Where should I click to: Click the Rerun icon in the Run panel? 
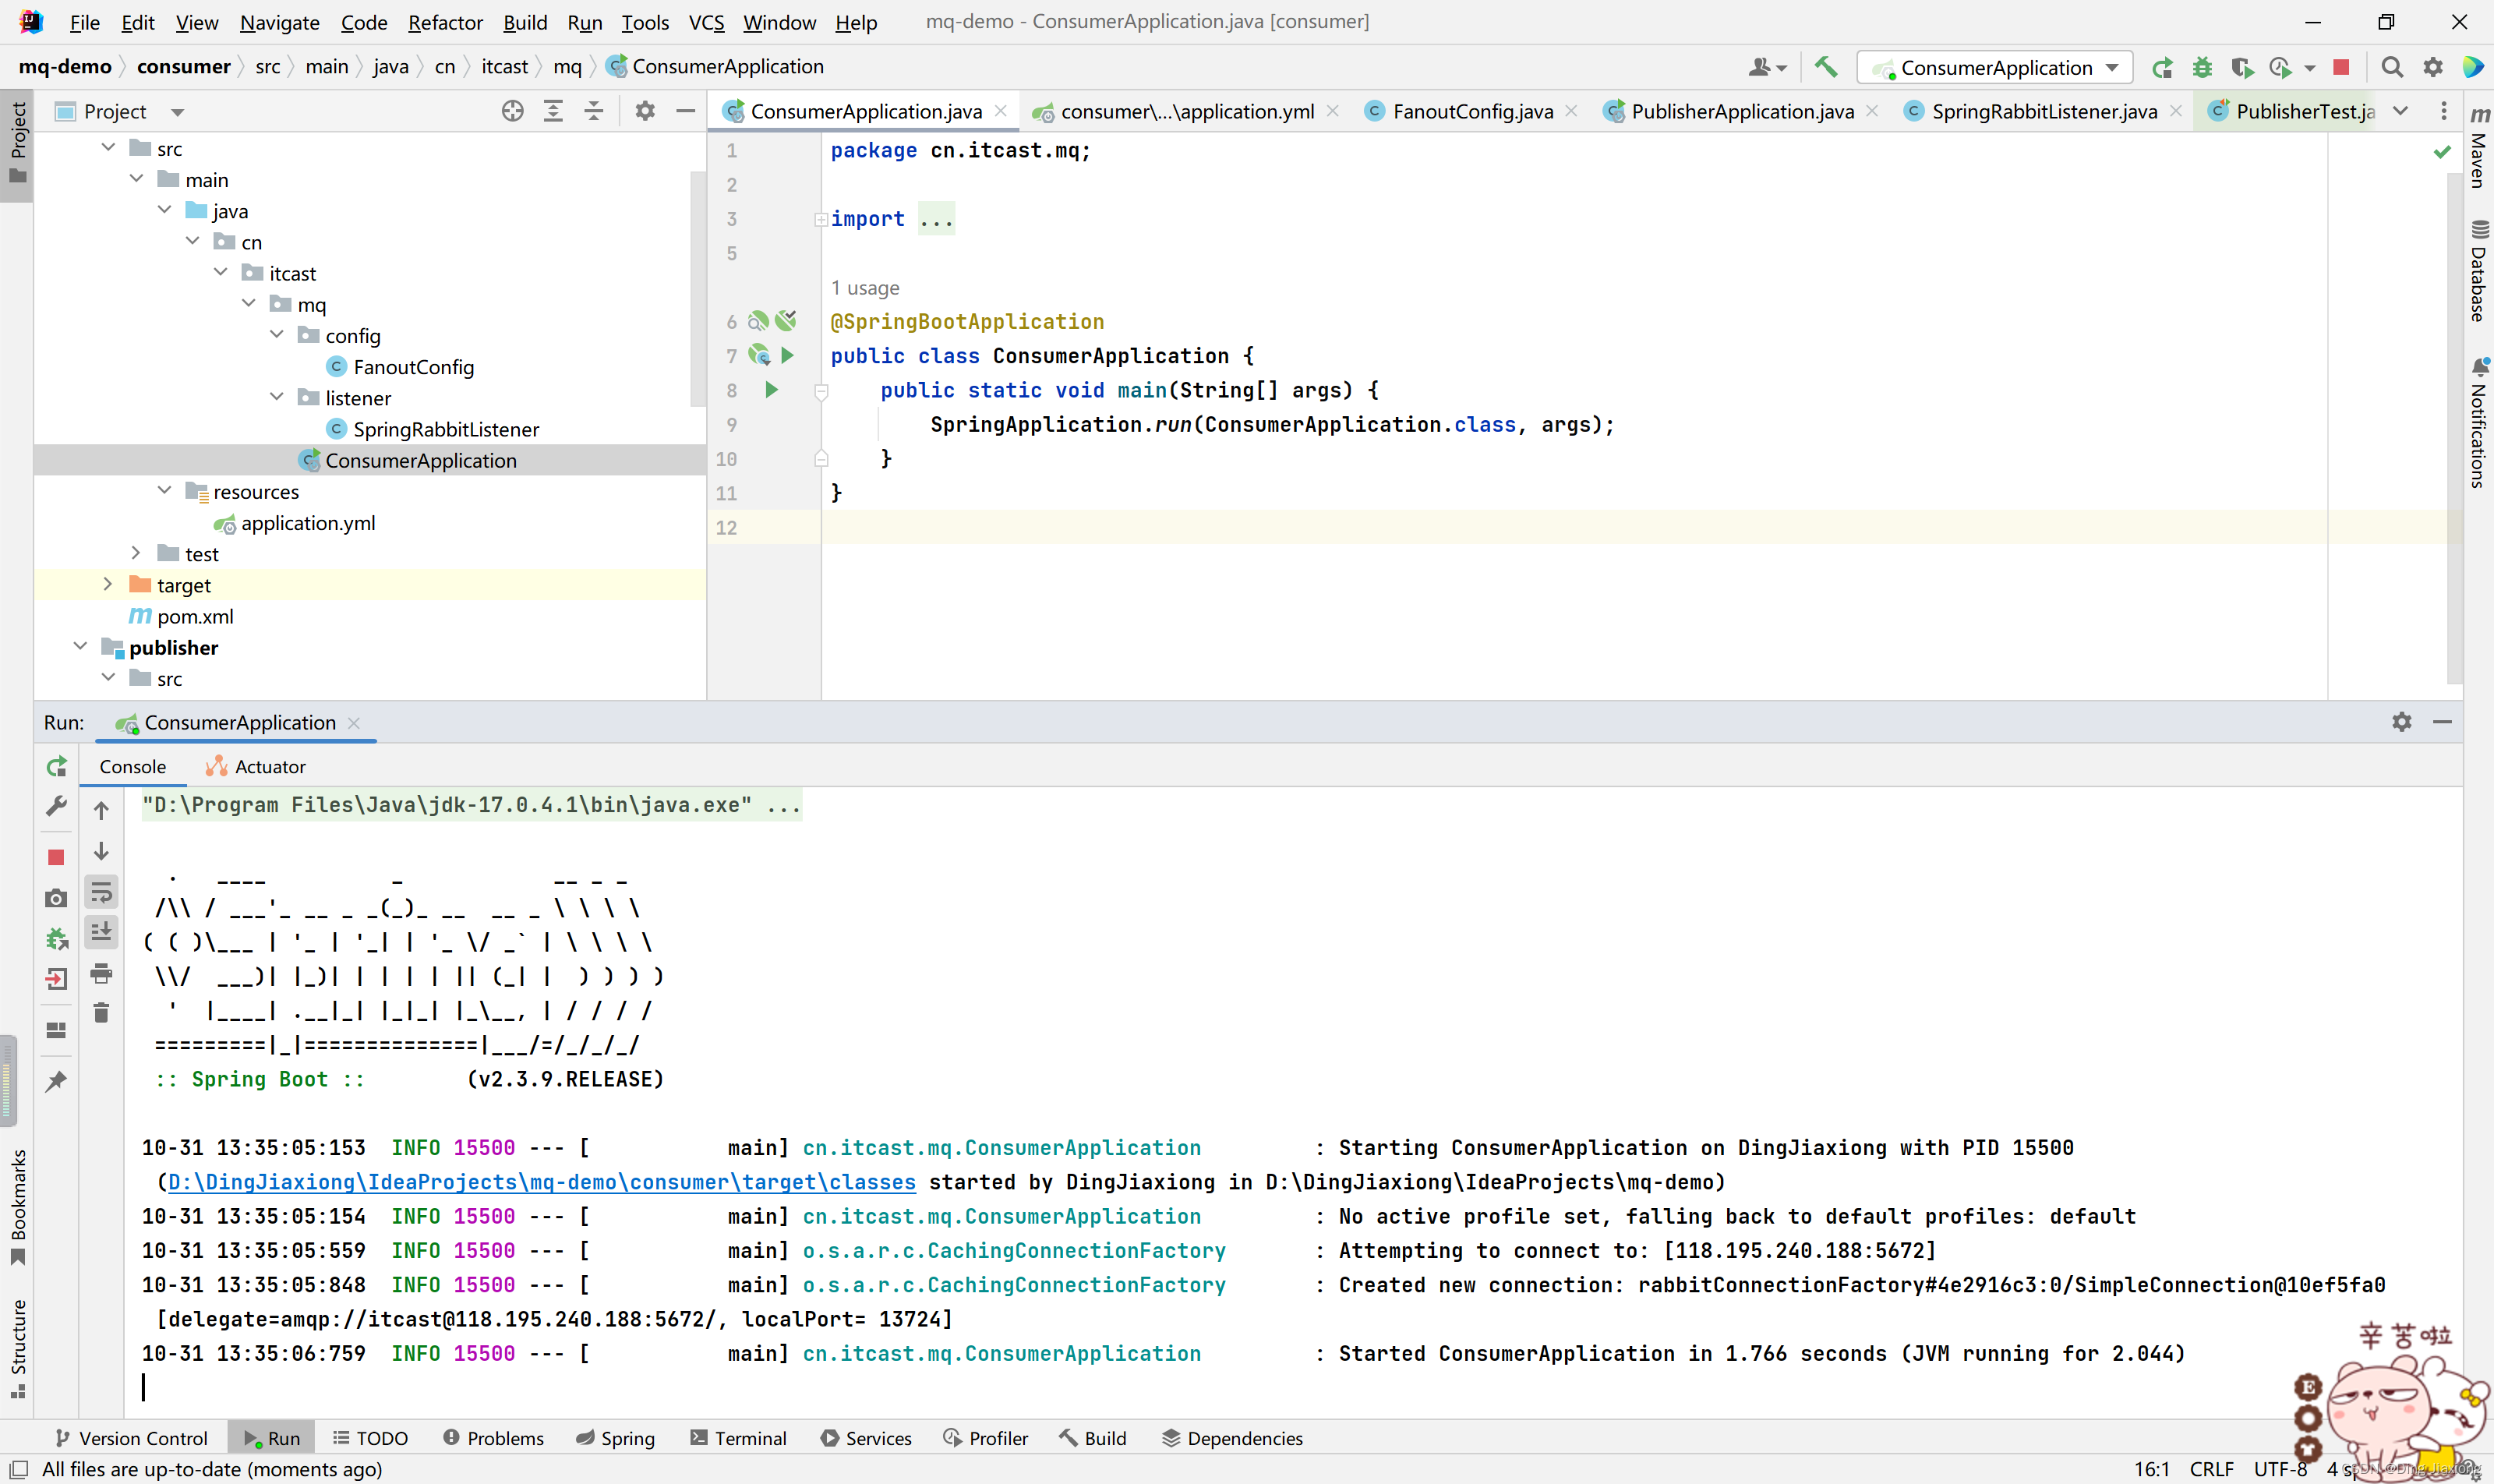57,766
